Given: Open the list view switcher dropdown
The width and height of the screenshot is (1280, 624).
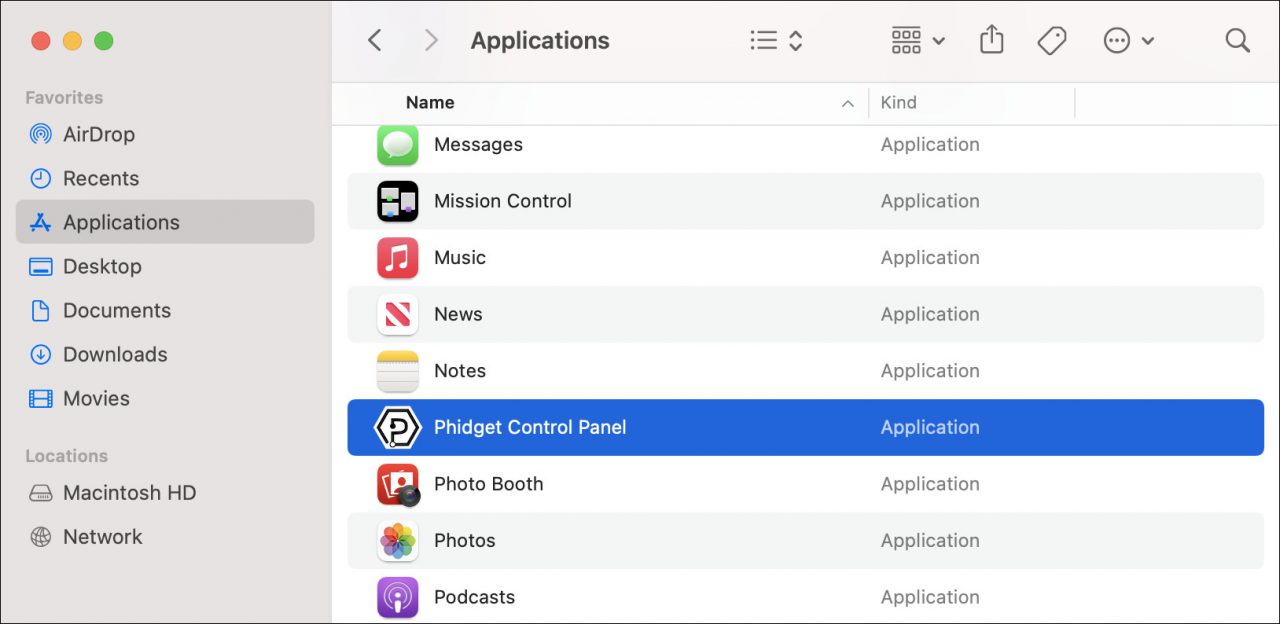Looking at the screenshot, I should tap(777, 41).
